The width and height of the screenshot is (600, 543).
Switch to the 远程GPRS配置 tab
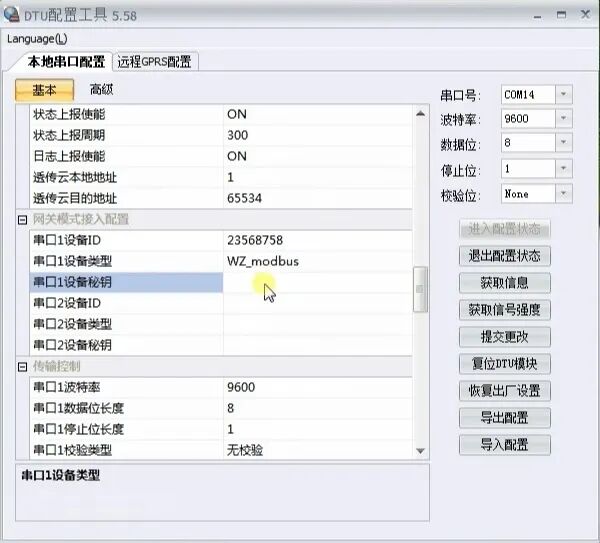tap(155, 62)
